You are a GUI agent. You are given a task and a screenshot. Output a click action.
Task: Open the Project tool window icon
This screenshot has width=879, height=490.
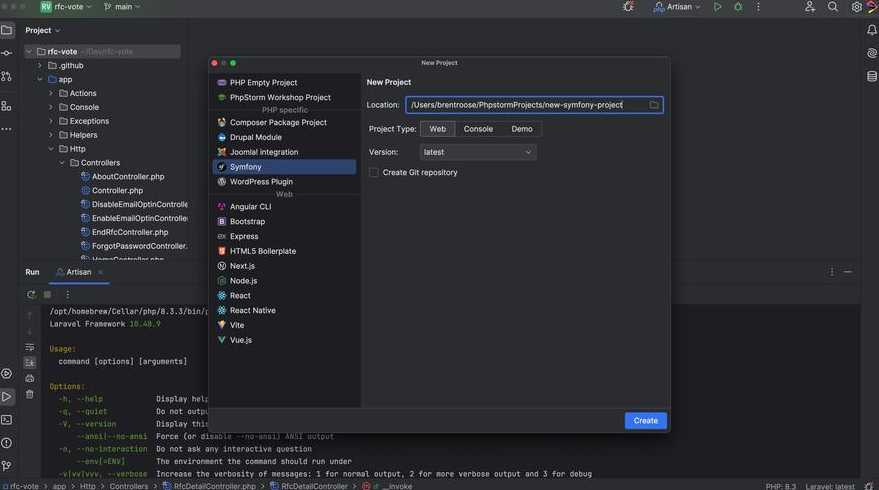click(x=7, y=30)
